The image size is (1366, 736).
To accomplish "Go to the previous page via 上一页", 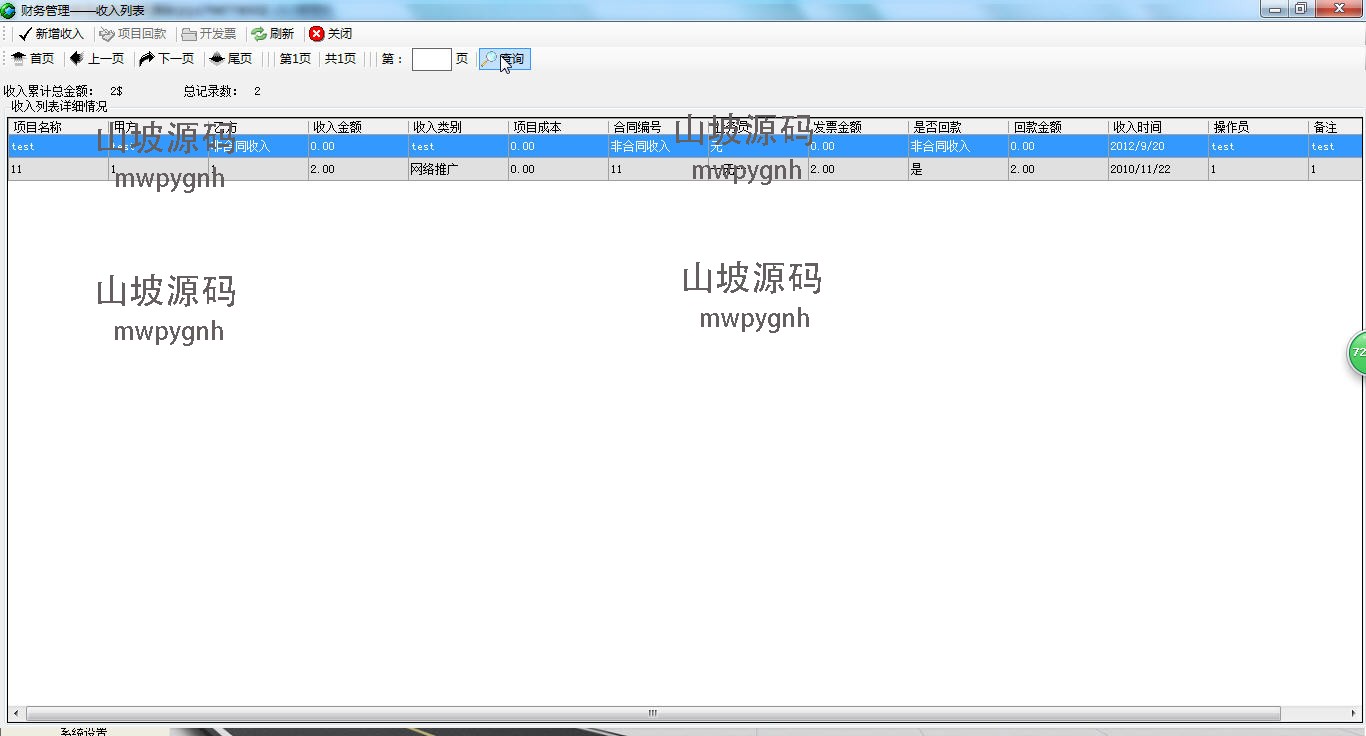I will point(97,59).
